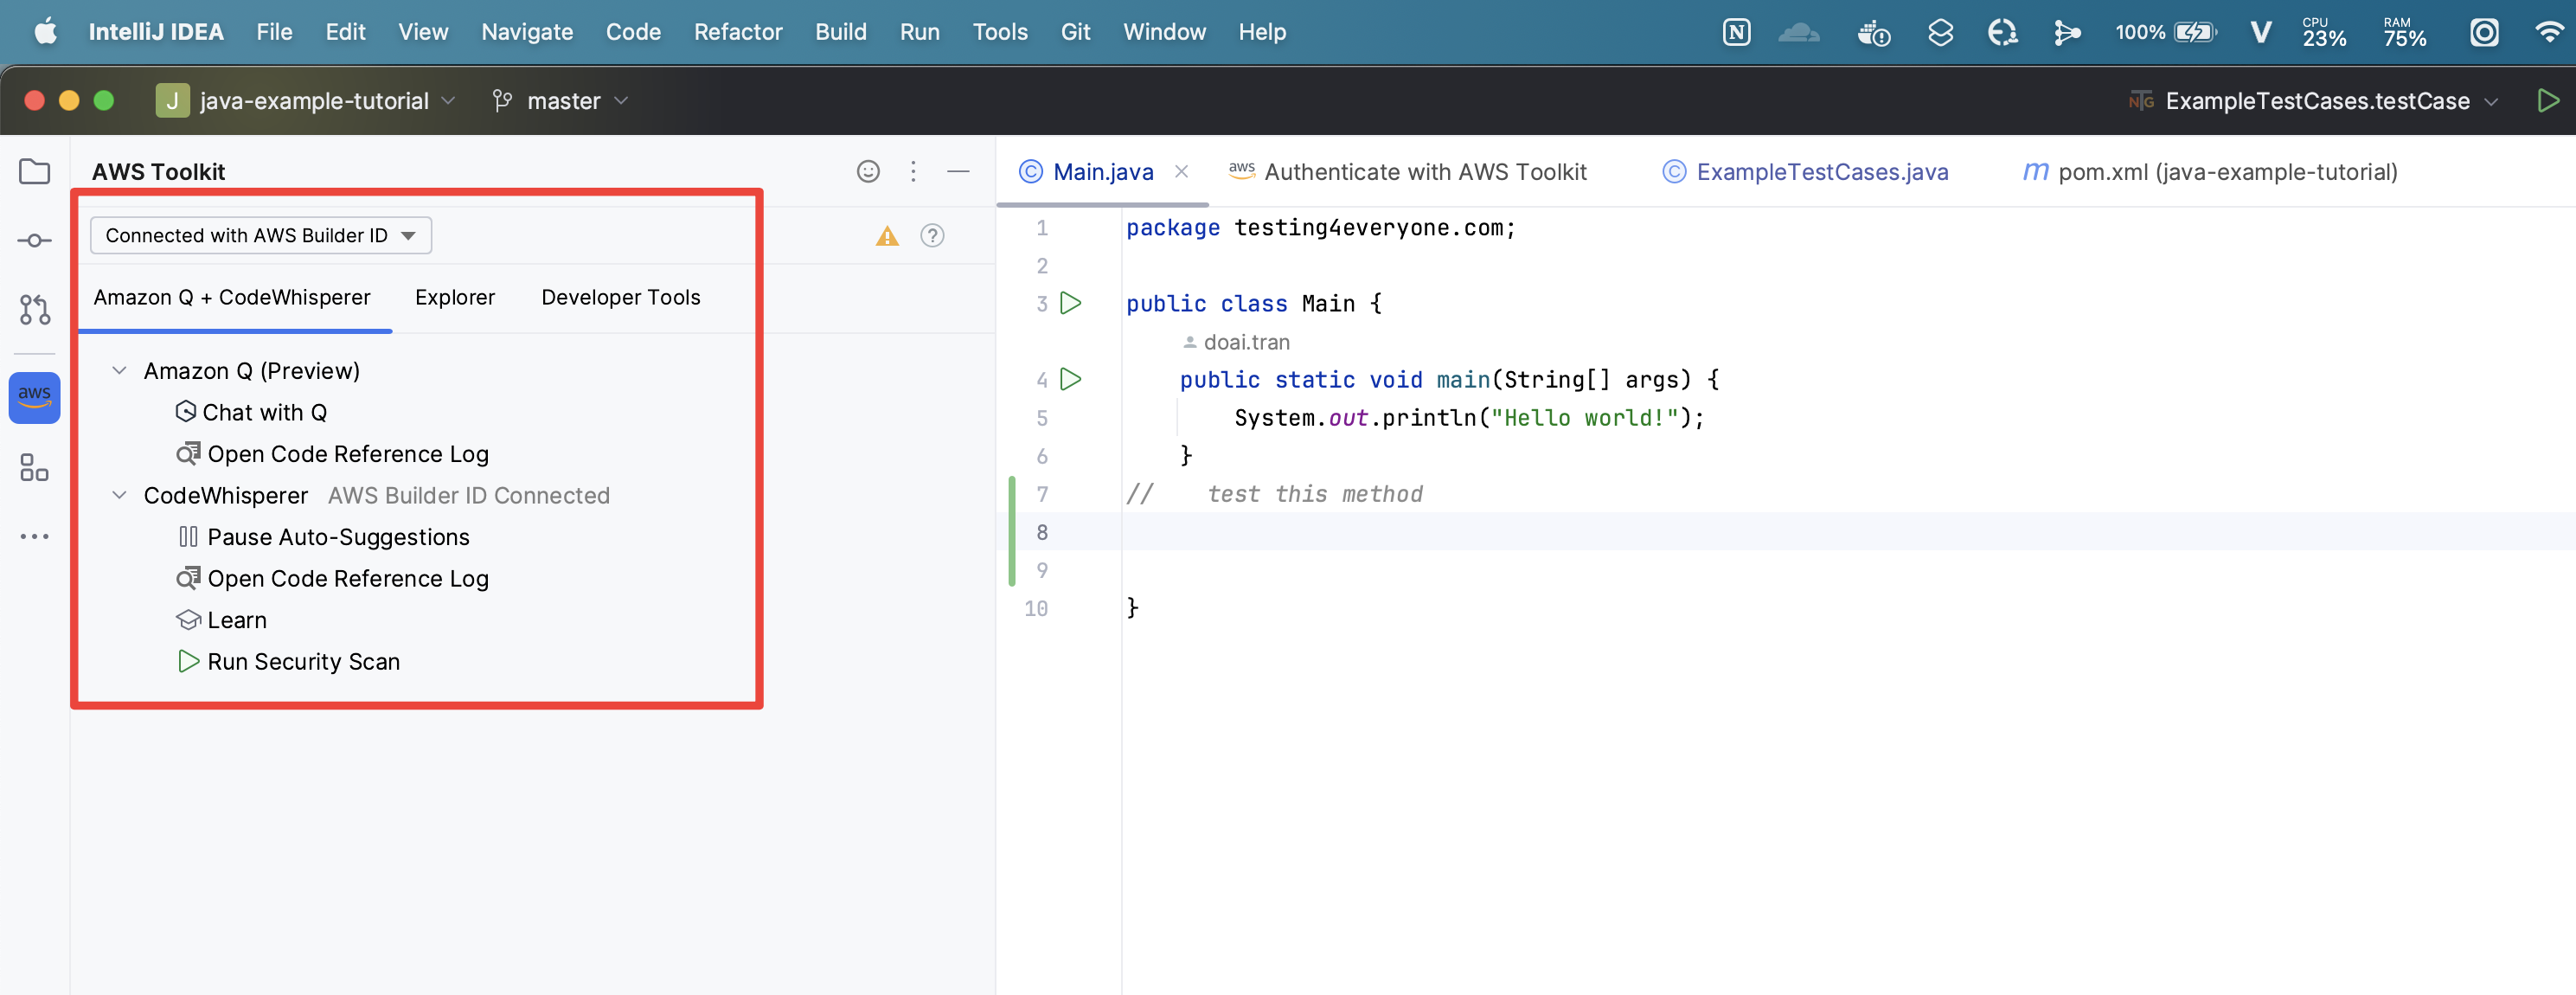Screen dimensions: 2576x995
Task: Click the Notion menu bar icon
Action: pos(1736,32)
